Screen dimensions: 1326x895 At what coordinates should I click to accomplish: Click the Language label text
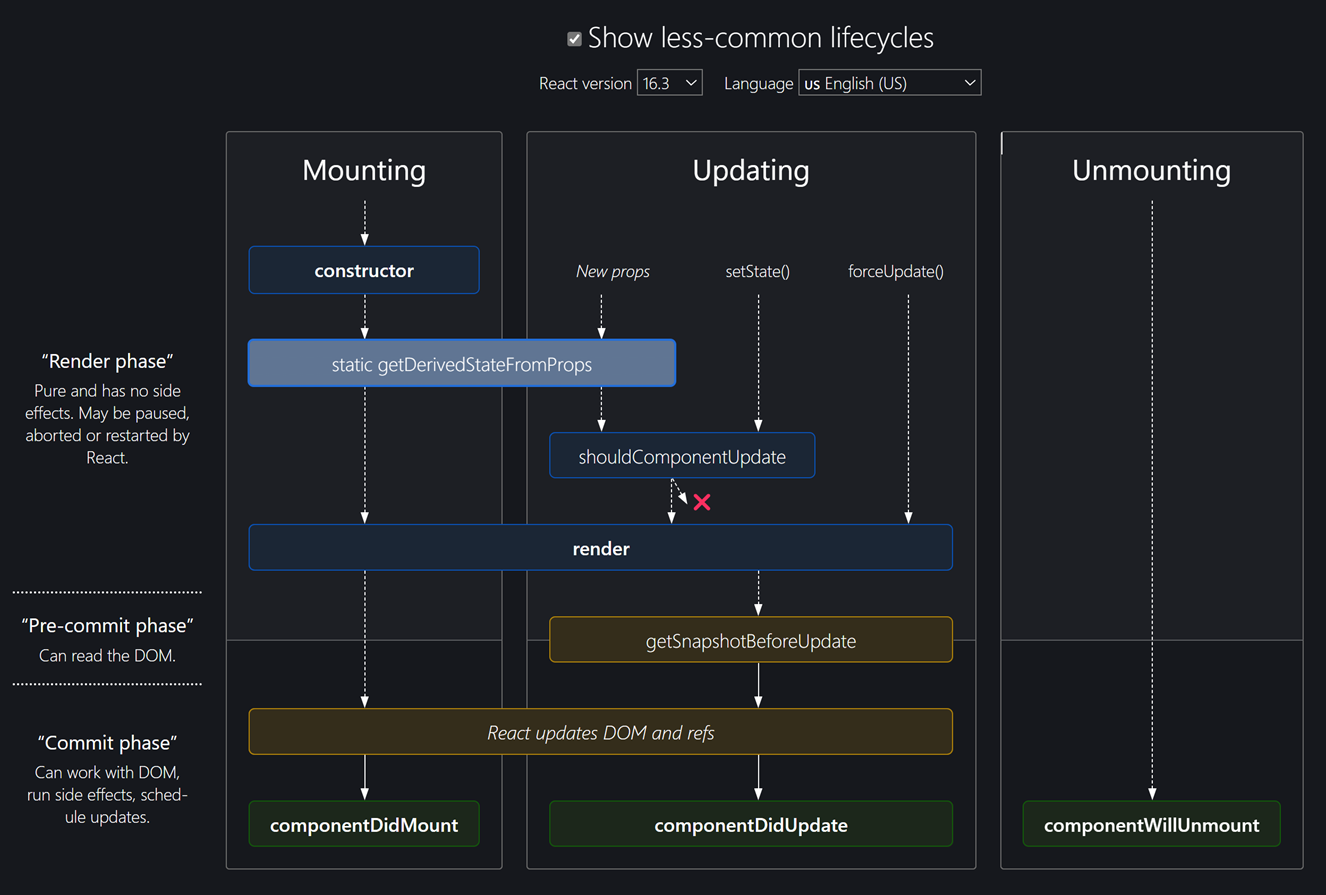point(758,83)
